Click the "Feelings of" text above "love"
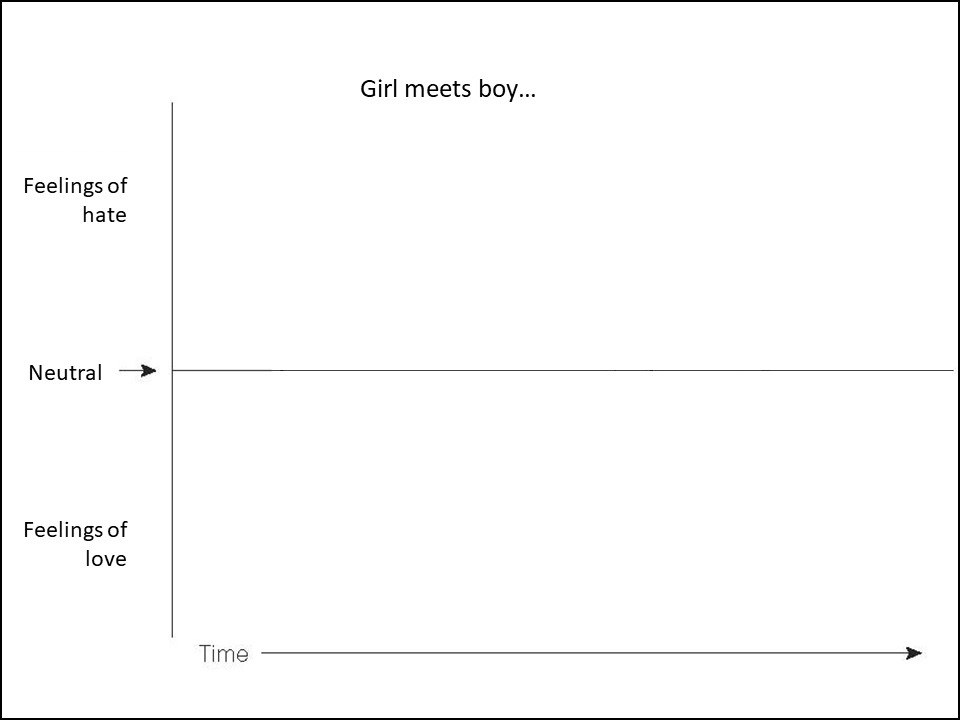 (x=76, y=530)
